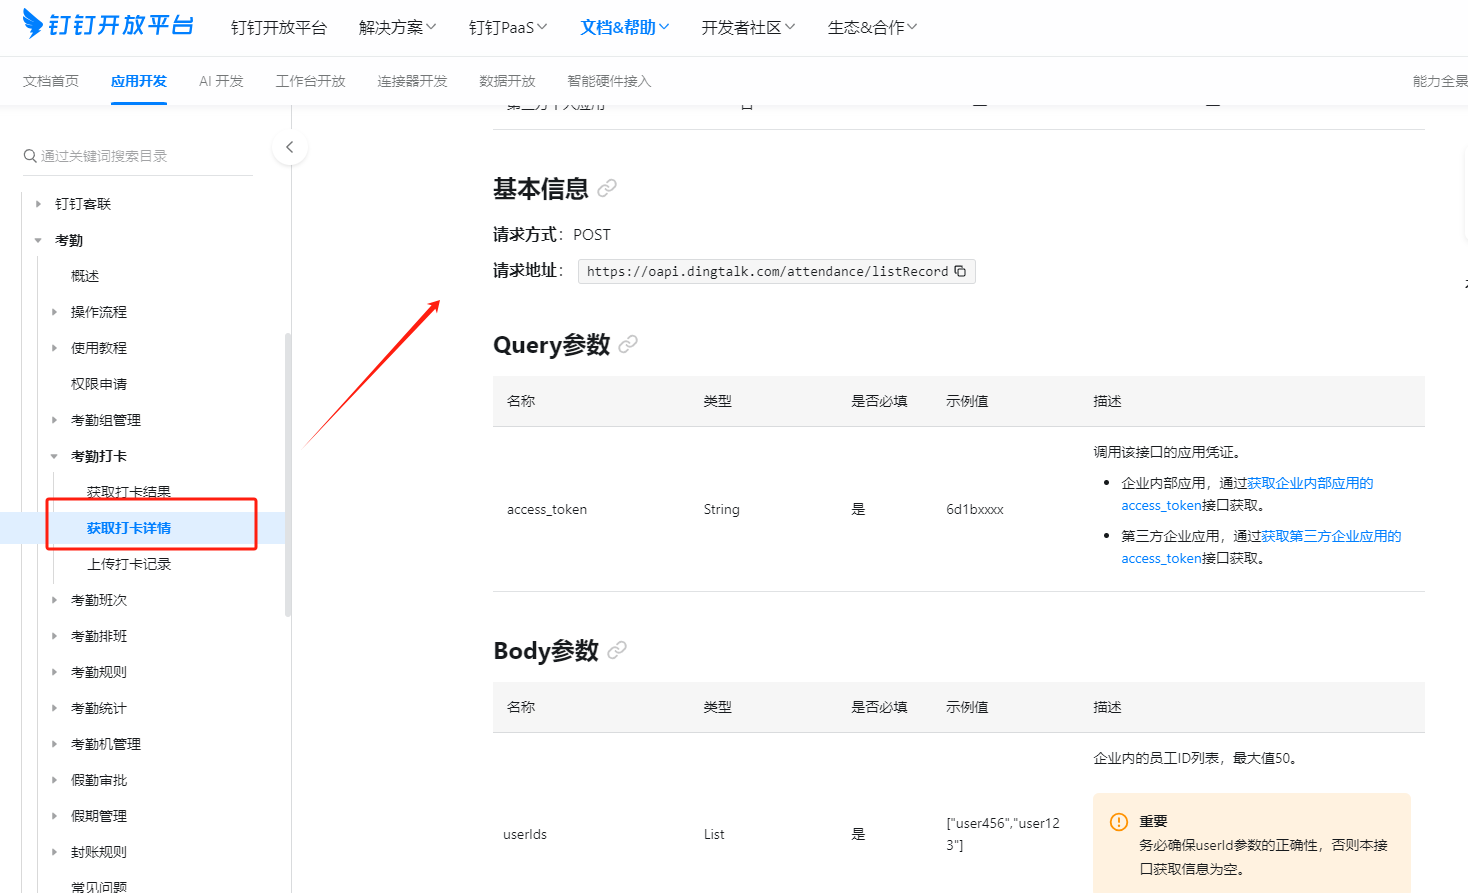The image size is (1468, 893).
Task: Switch to the 连接器开发 tab
Action: tap(412, 81)
